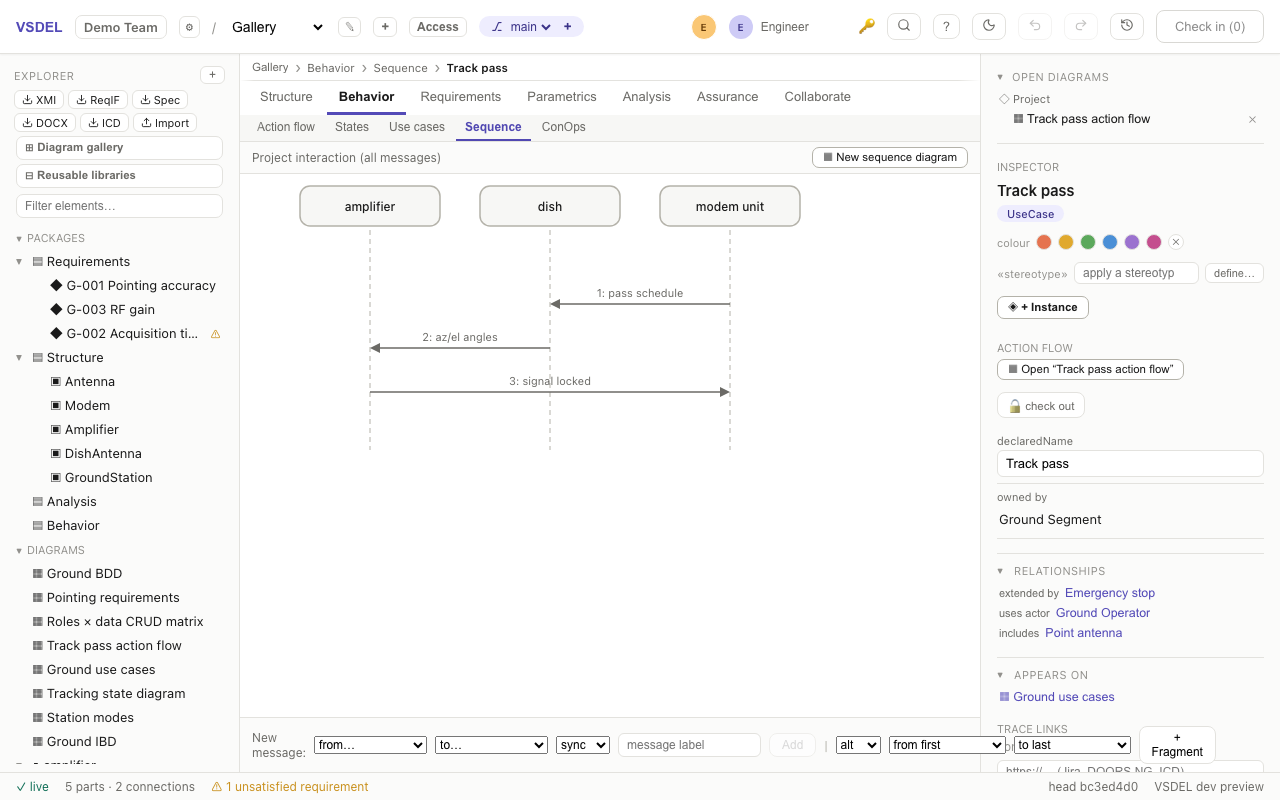Switch to the Collaborate tab
The height and width of the screenshot is (800, 1280).
(818, 97)
